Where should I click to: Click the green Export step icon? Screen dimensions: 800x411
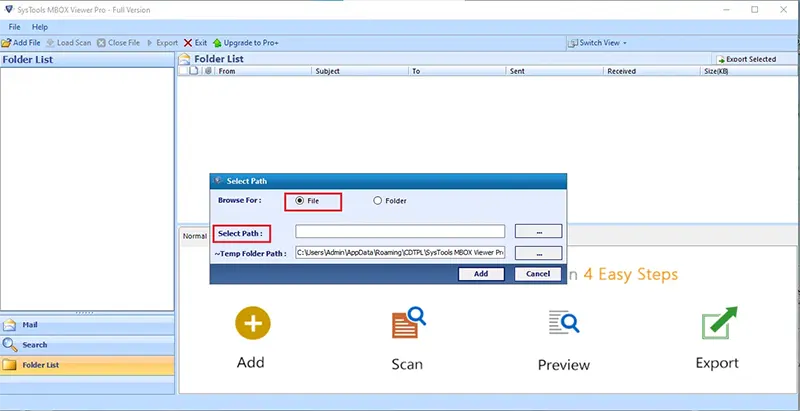click(719, 323)
